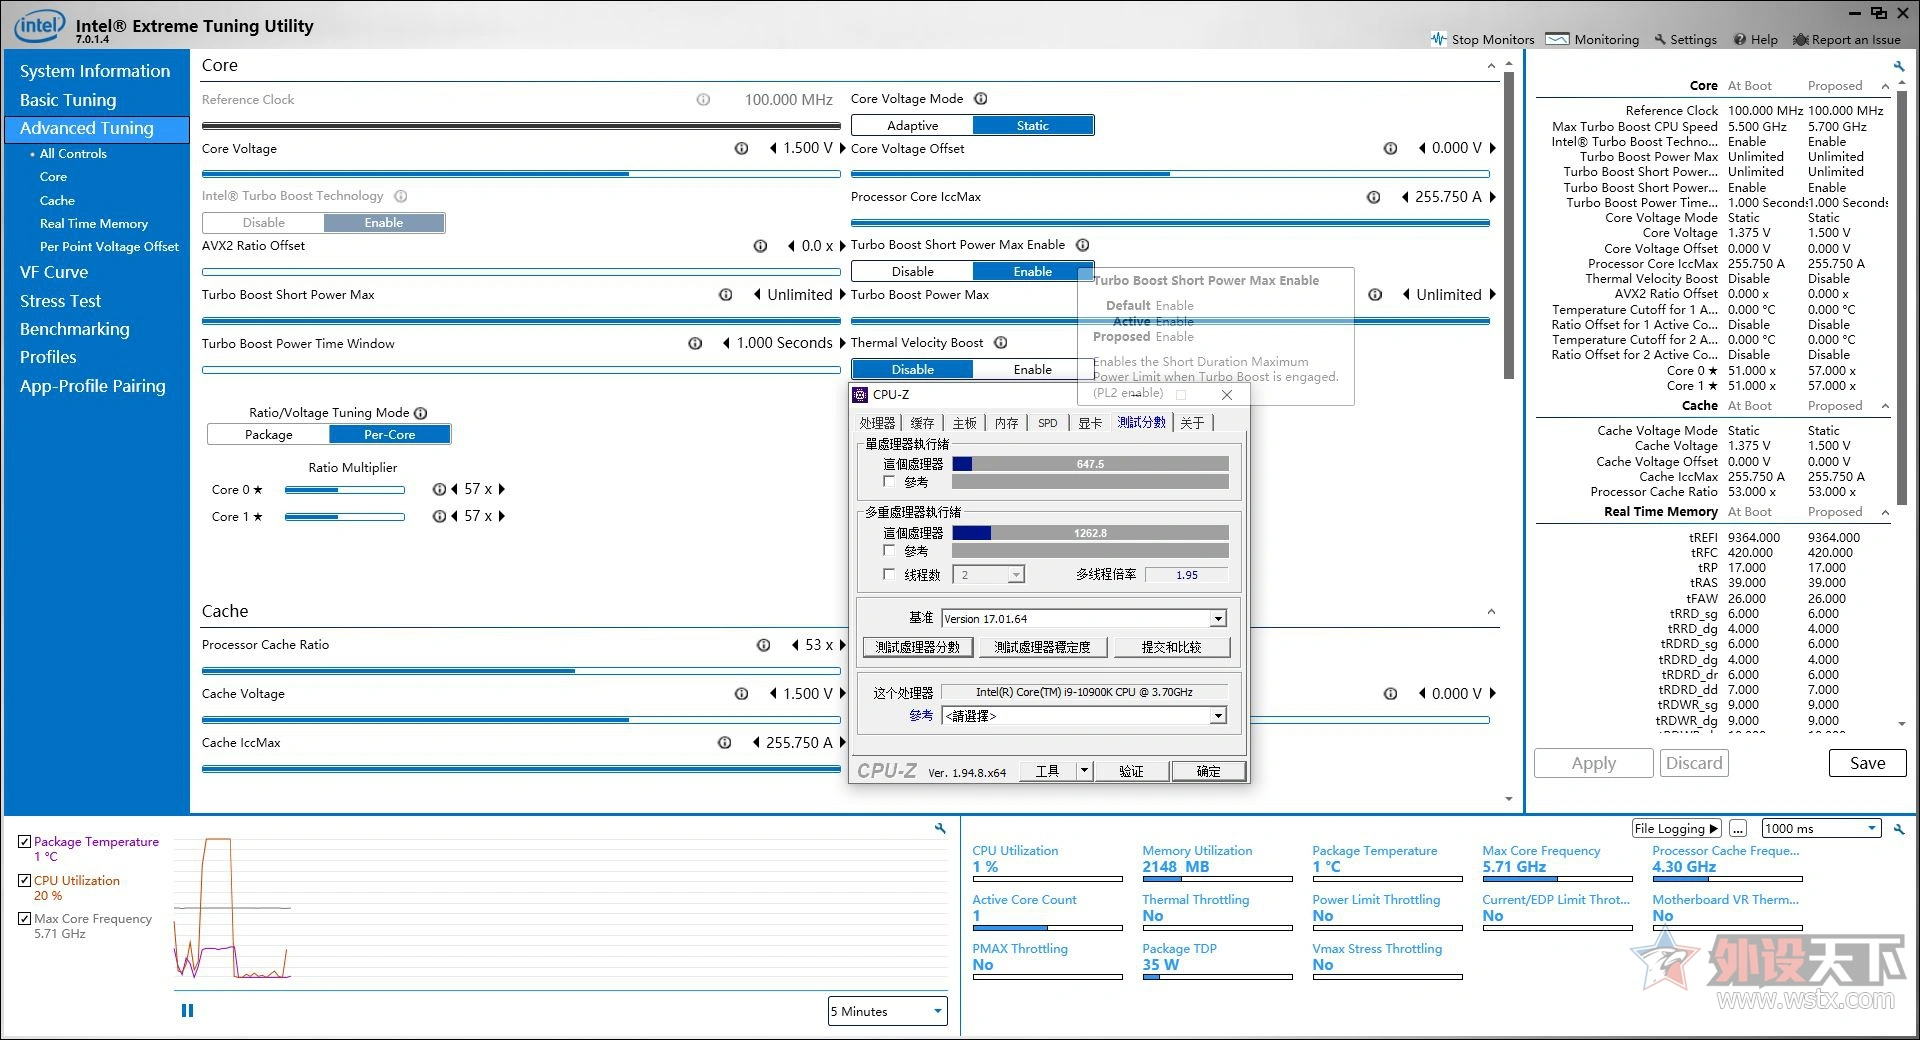
Task: Select Real Time Memory sub-item
Action: [94, 224]
